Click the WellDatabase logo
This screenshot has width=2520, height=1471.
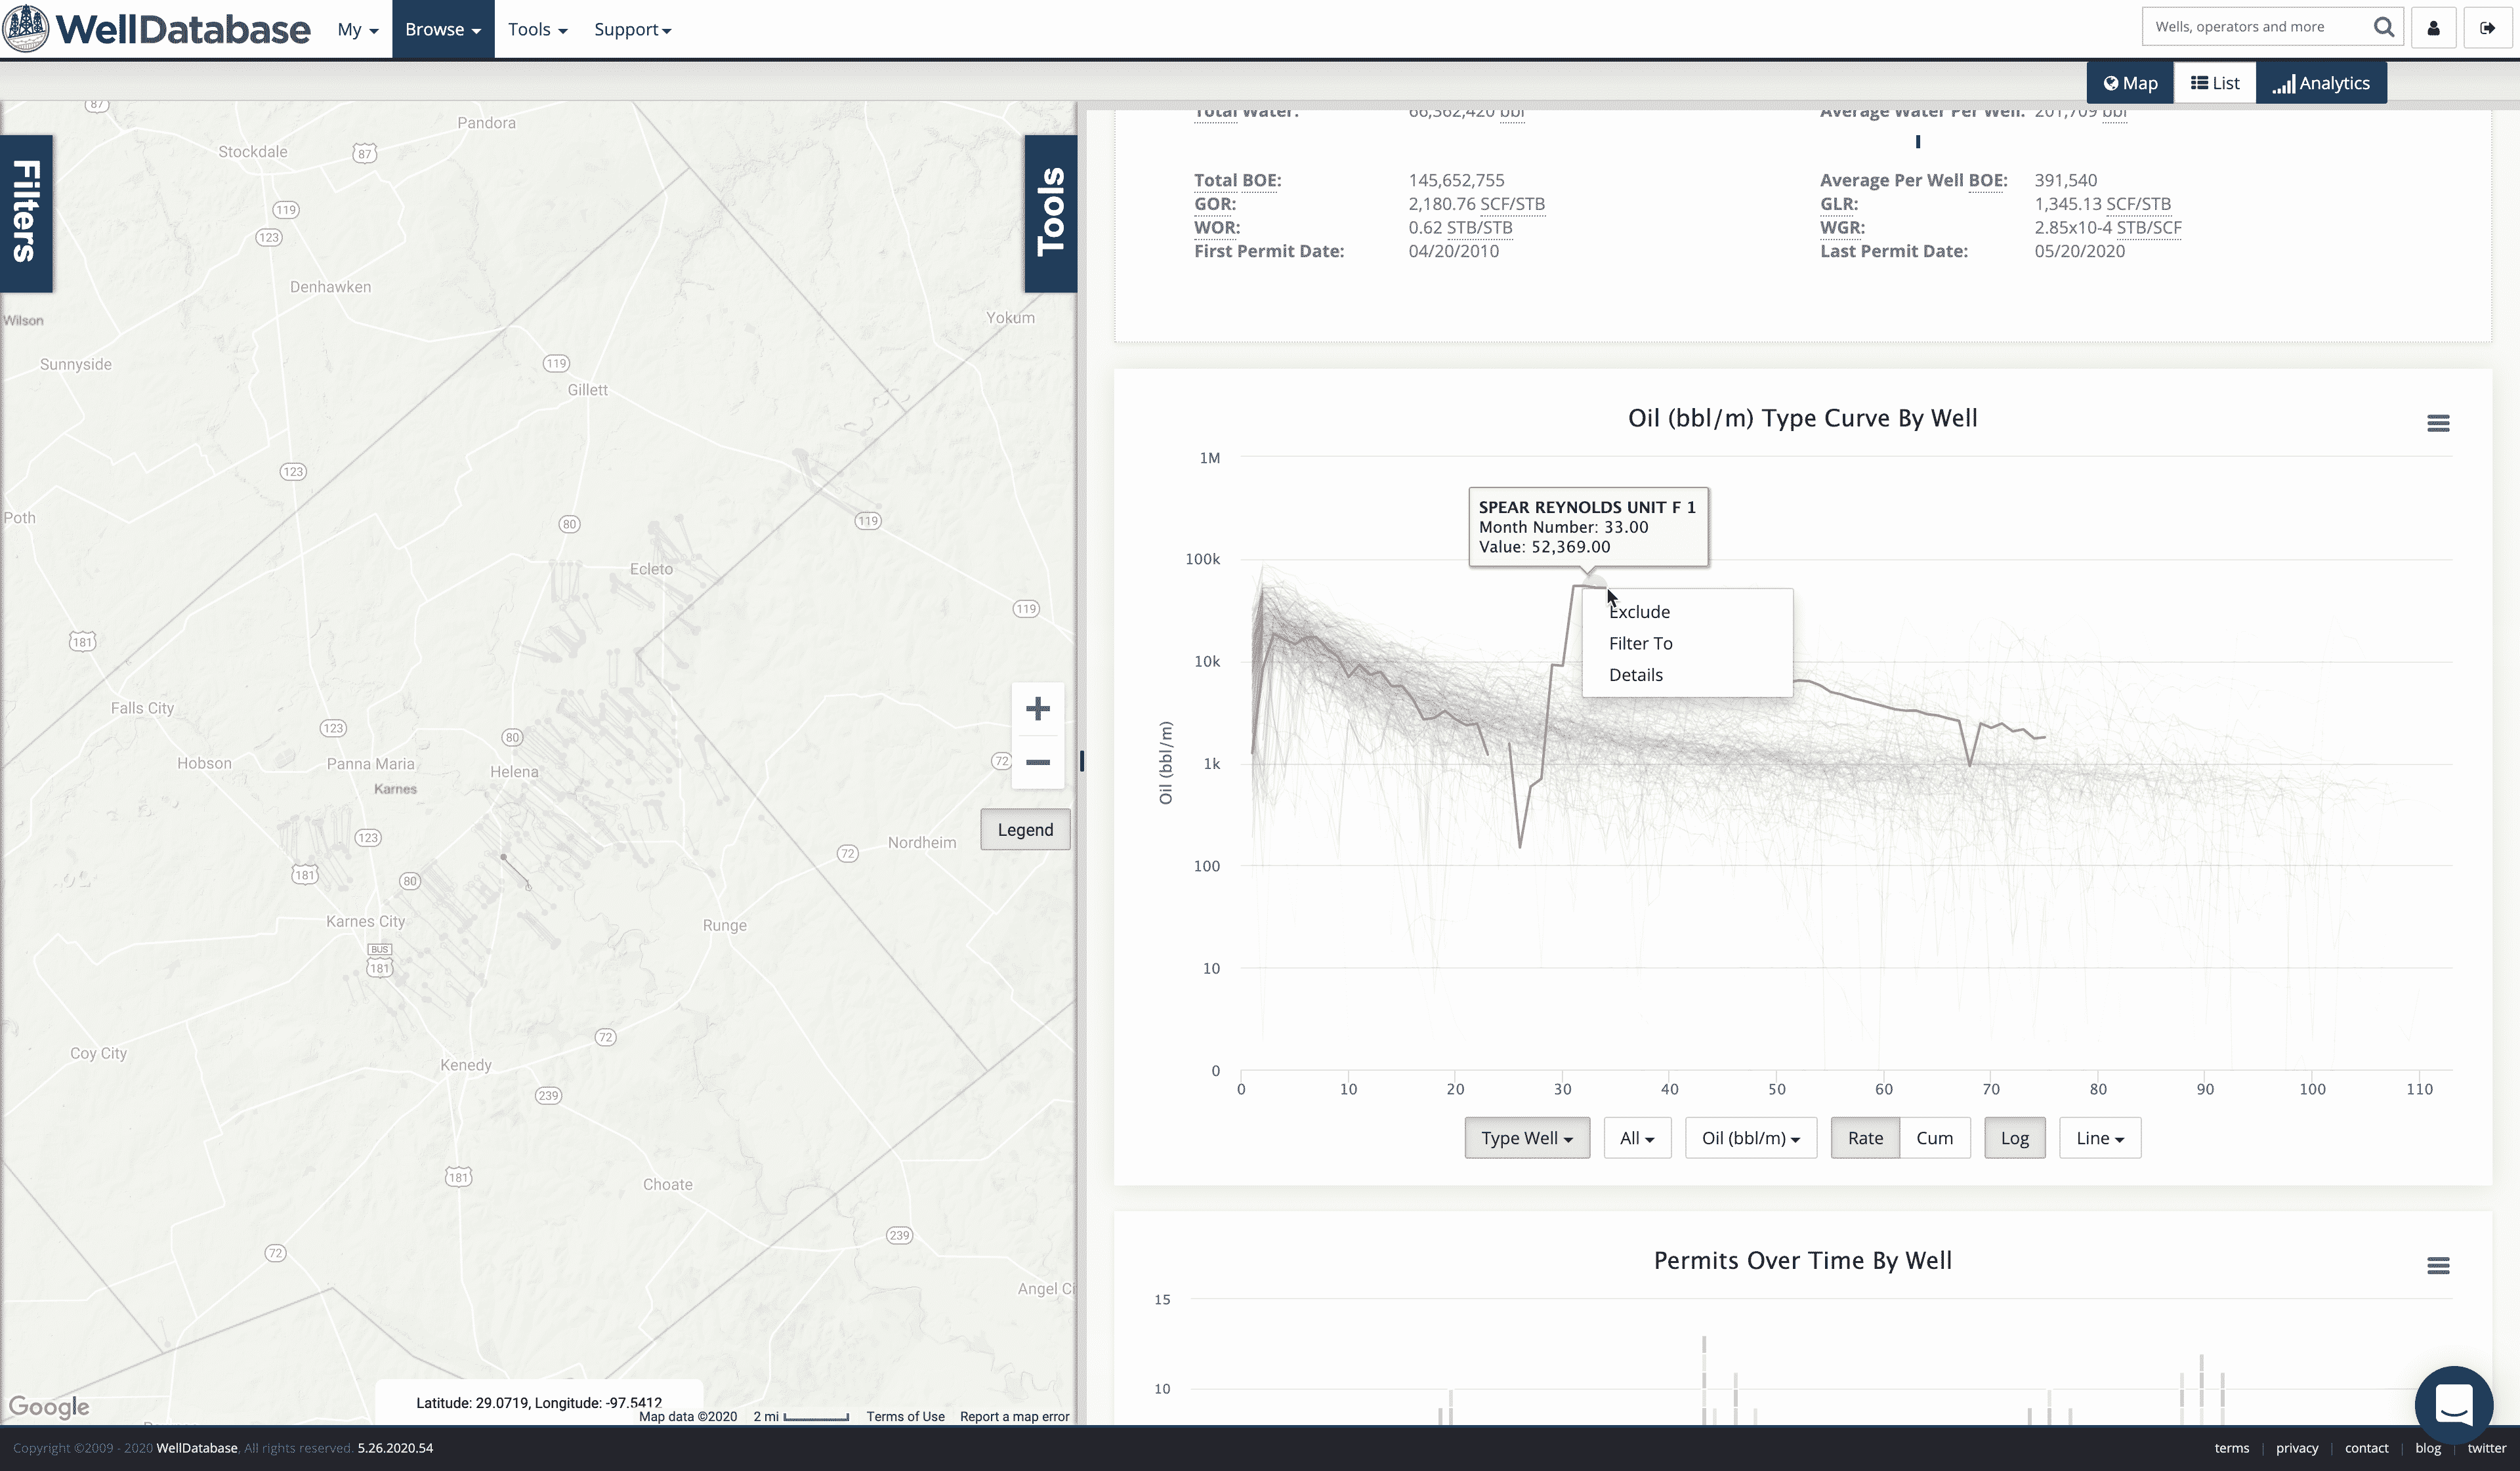[157, 28]
